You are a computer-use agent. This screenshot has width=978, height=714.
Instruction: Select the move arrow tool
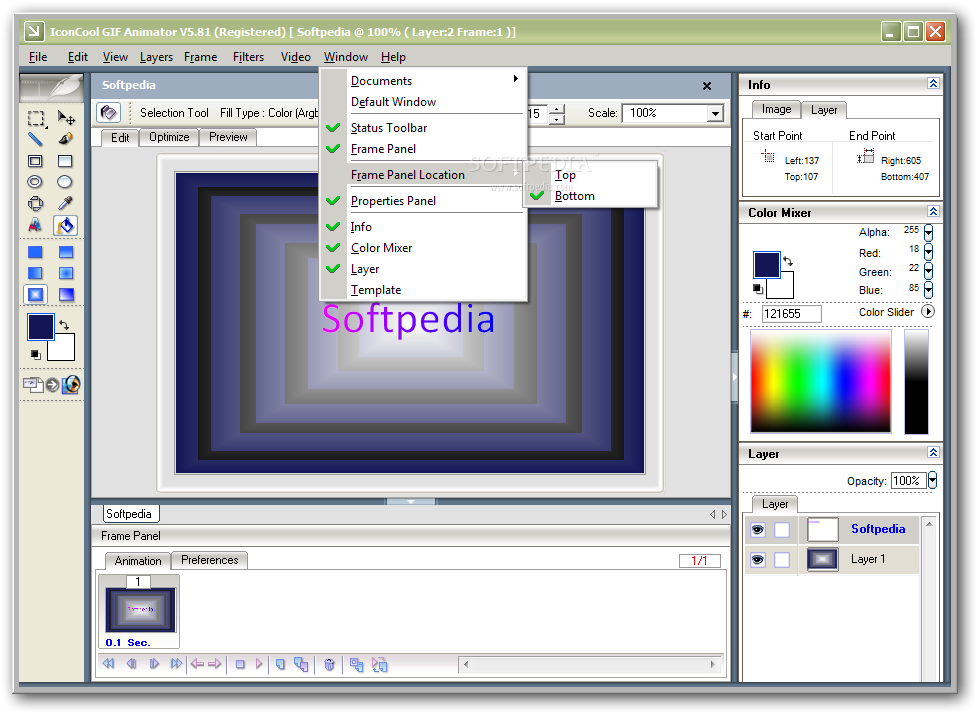pyautogui.click(x=65, y=118)
